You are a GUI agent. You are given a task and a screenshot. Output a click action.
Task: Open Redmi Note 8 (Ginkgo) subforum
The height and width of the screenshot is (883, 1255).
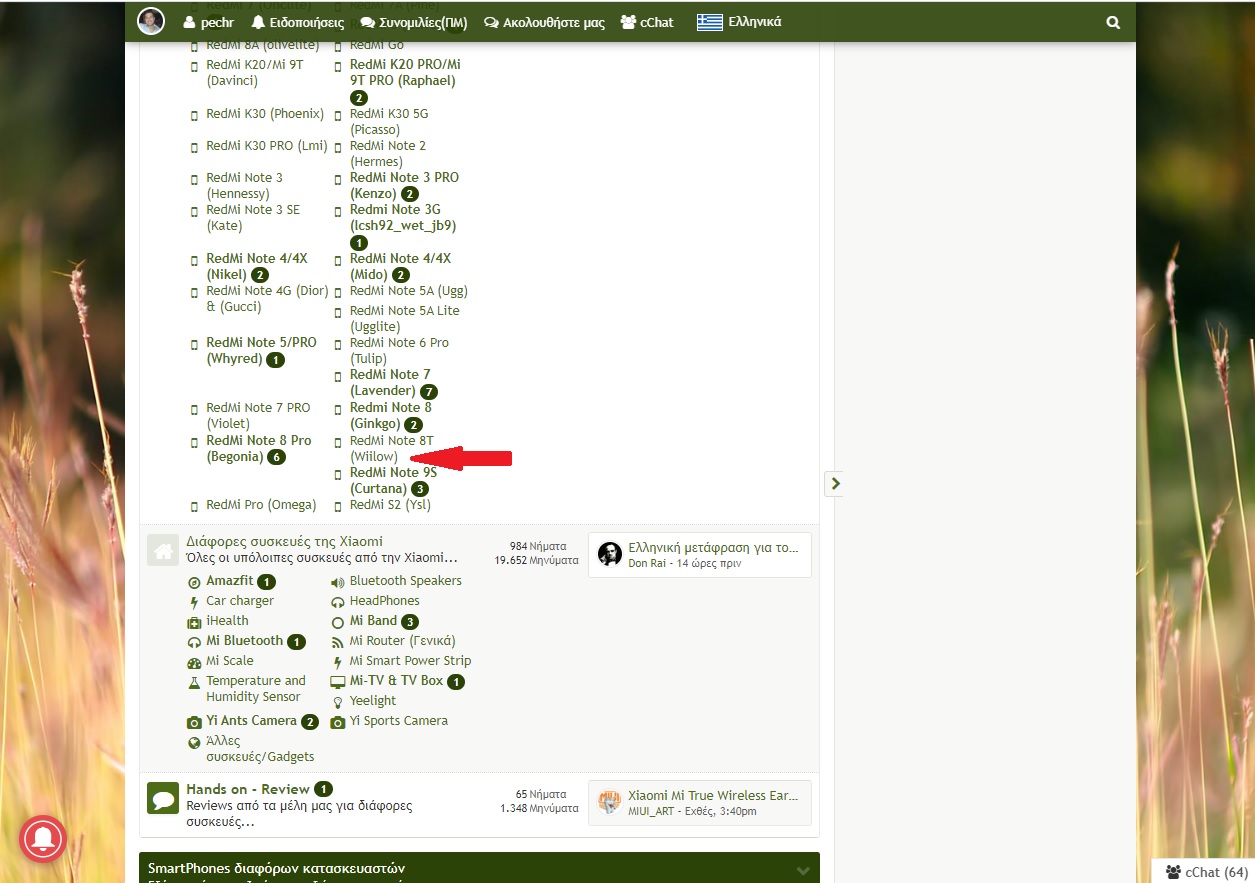(x=390, y=415)
